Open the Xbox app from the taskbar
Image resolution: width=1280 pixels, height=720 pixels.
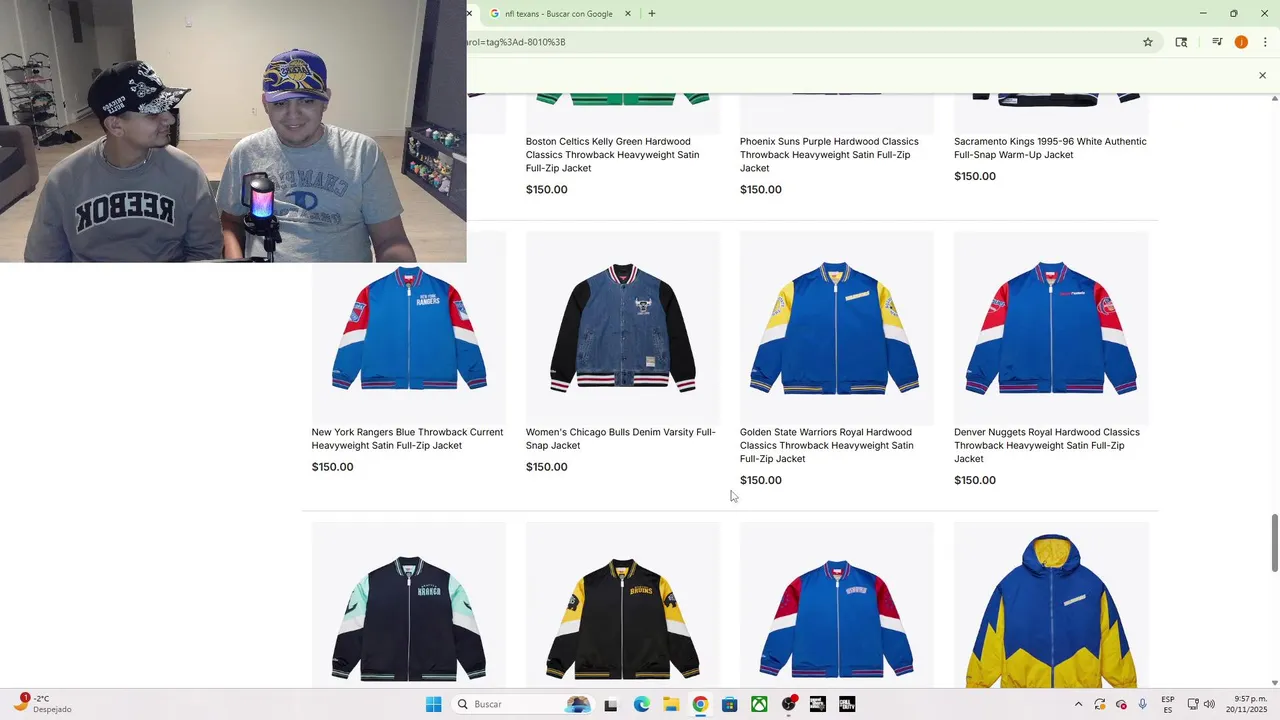pos(760,704)
